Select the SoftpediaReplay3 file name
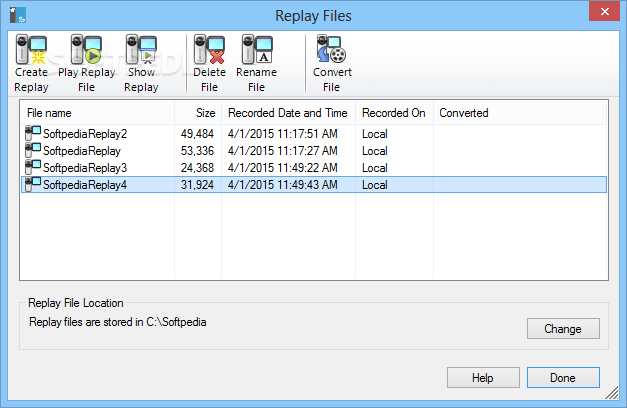 [85, 168]
